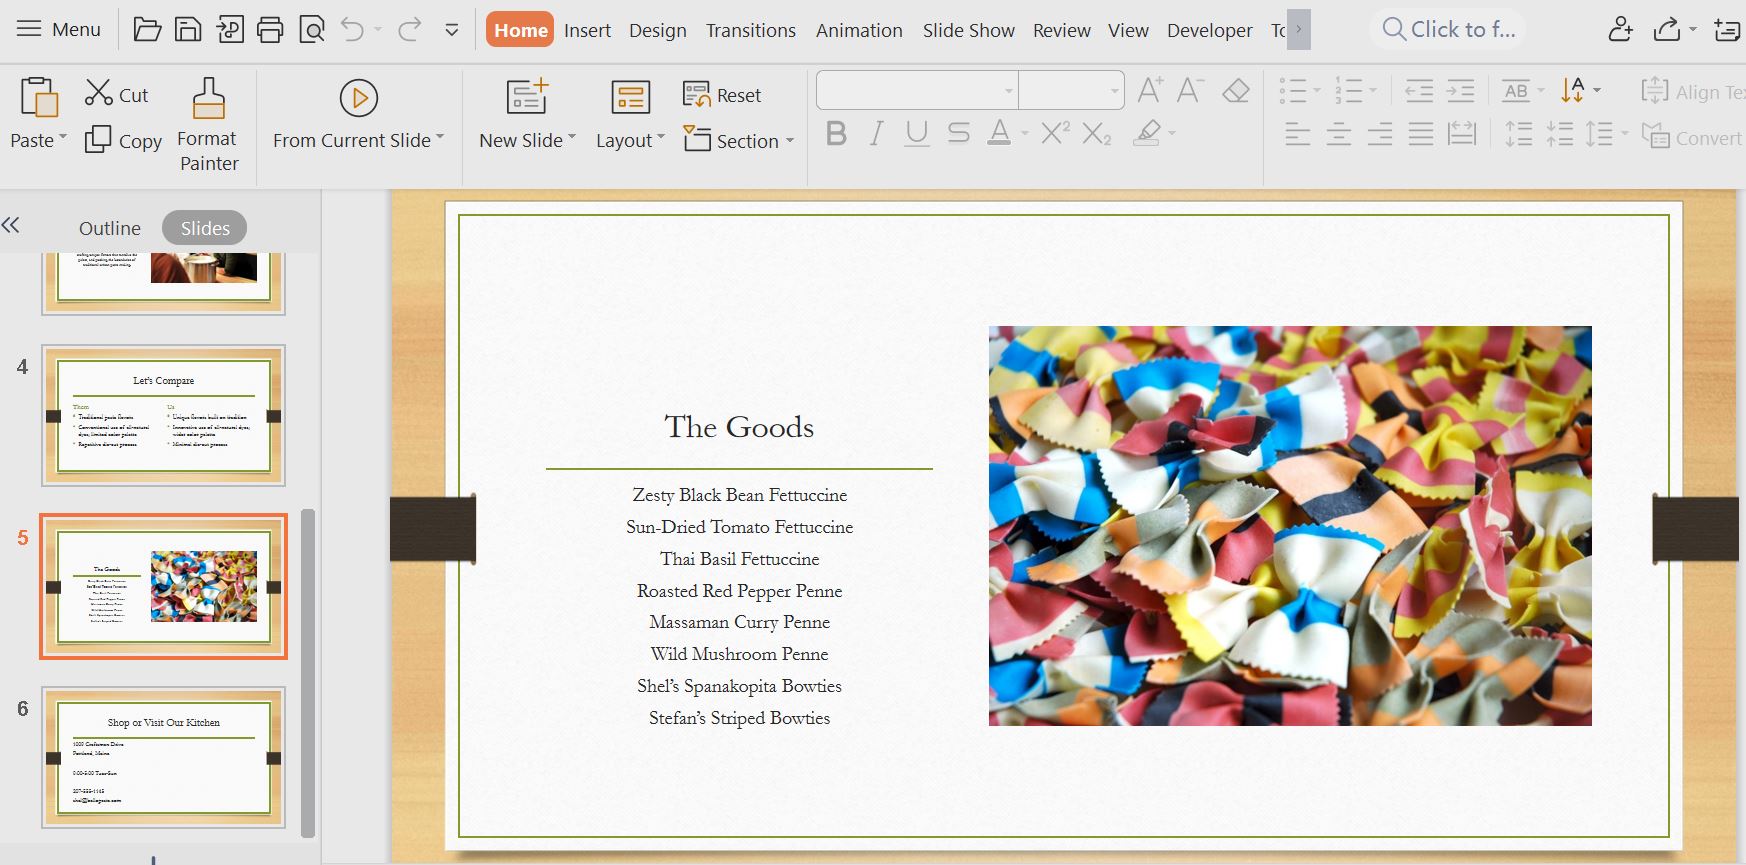Toggle Bold formatting
1746x865 pixels.
pyautogui.click(x=836, y=133)
